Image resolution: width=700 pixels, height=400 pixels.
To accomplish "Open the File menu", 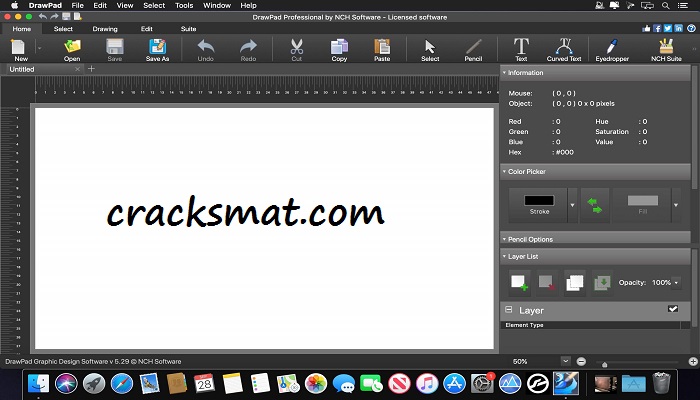I will pyautogui.click(x=78, y=5).
